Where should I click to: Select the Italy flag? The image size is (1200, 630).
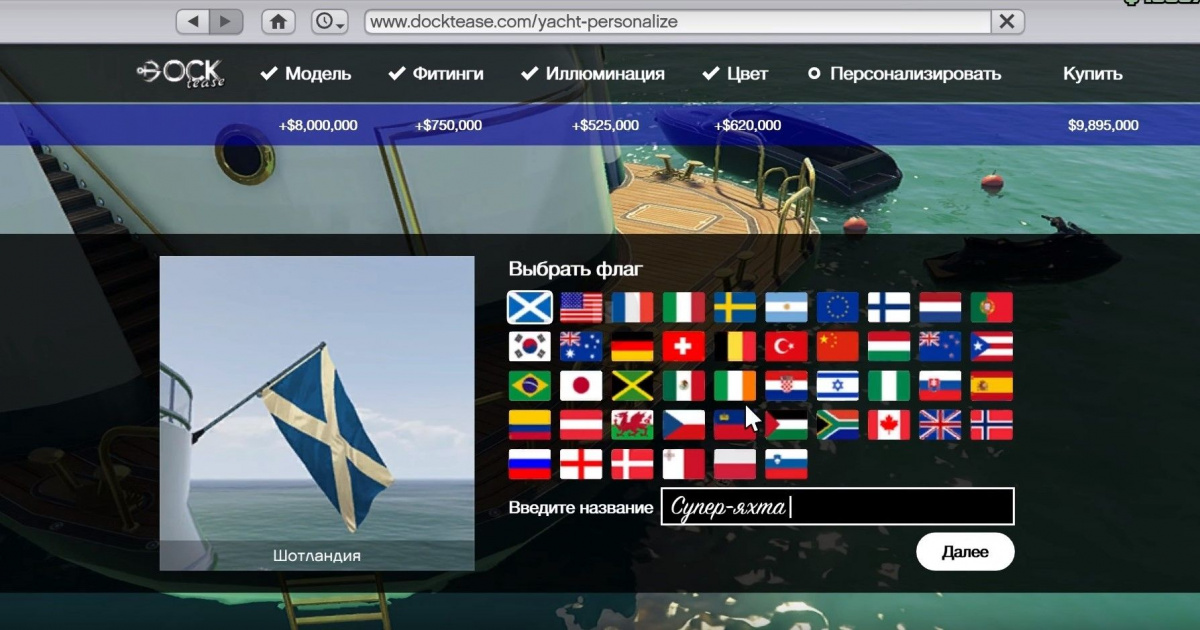pyautogui.click(x=684, y=307)
